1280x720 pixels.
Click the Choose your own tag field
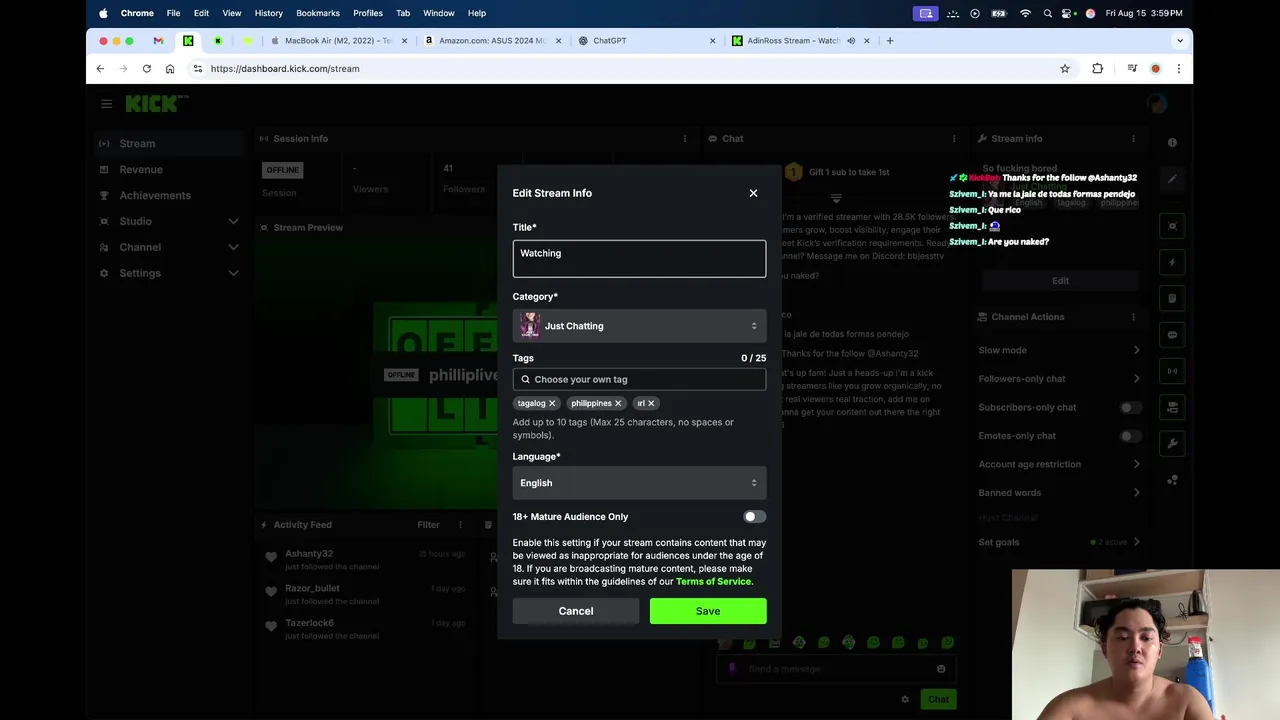(x=639, y=379)
